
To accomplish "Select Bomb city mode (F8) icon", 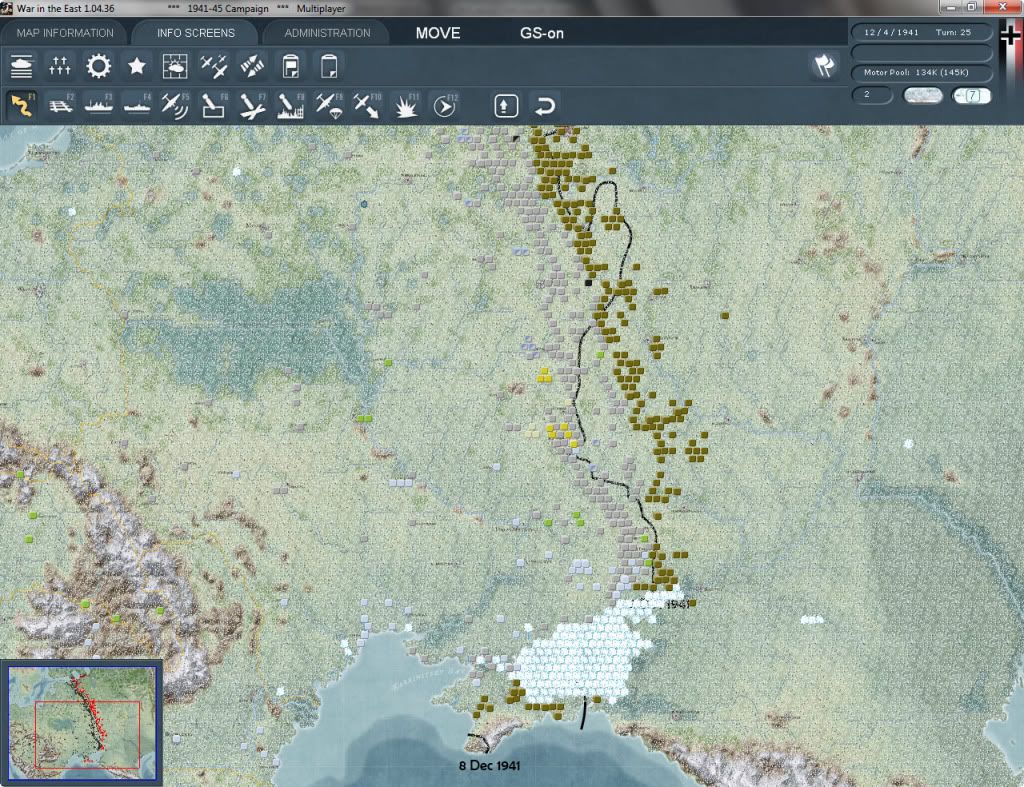I will pyautogui.click(x=291, y=105).
